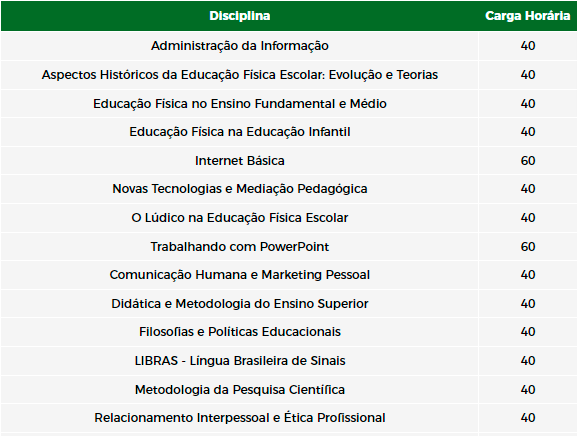The image size is (577, 436).
Task: Select LIBRAS - Língua Brasileira de Sinais
Action: [x=240, y=361]
